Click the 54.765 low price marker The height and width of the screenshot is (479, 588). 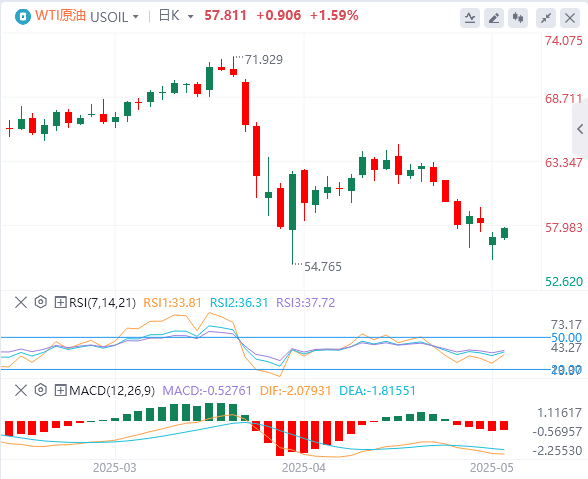322,267
